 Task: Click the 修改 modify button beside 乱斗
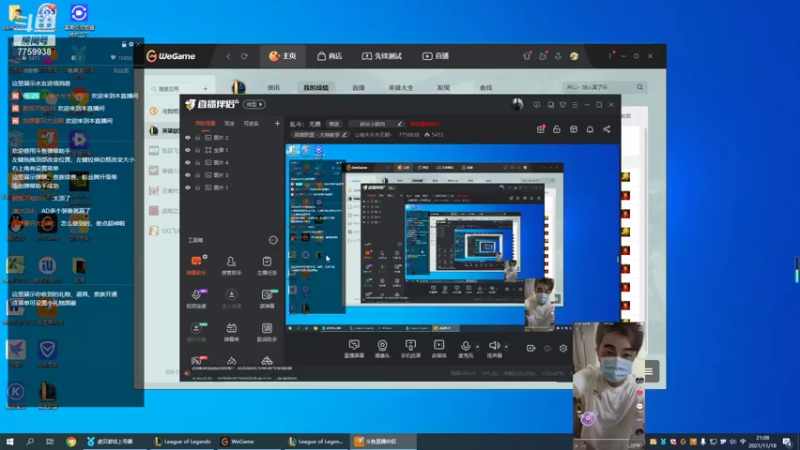pos(334,124)
